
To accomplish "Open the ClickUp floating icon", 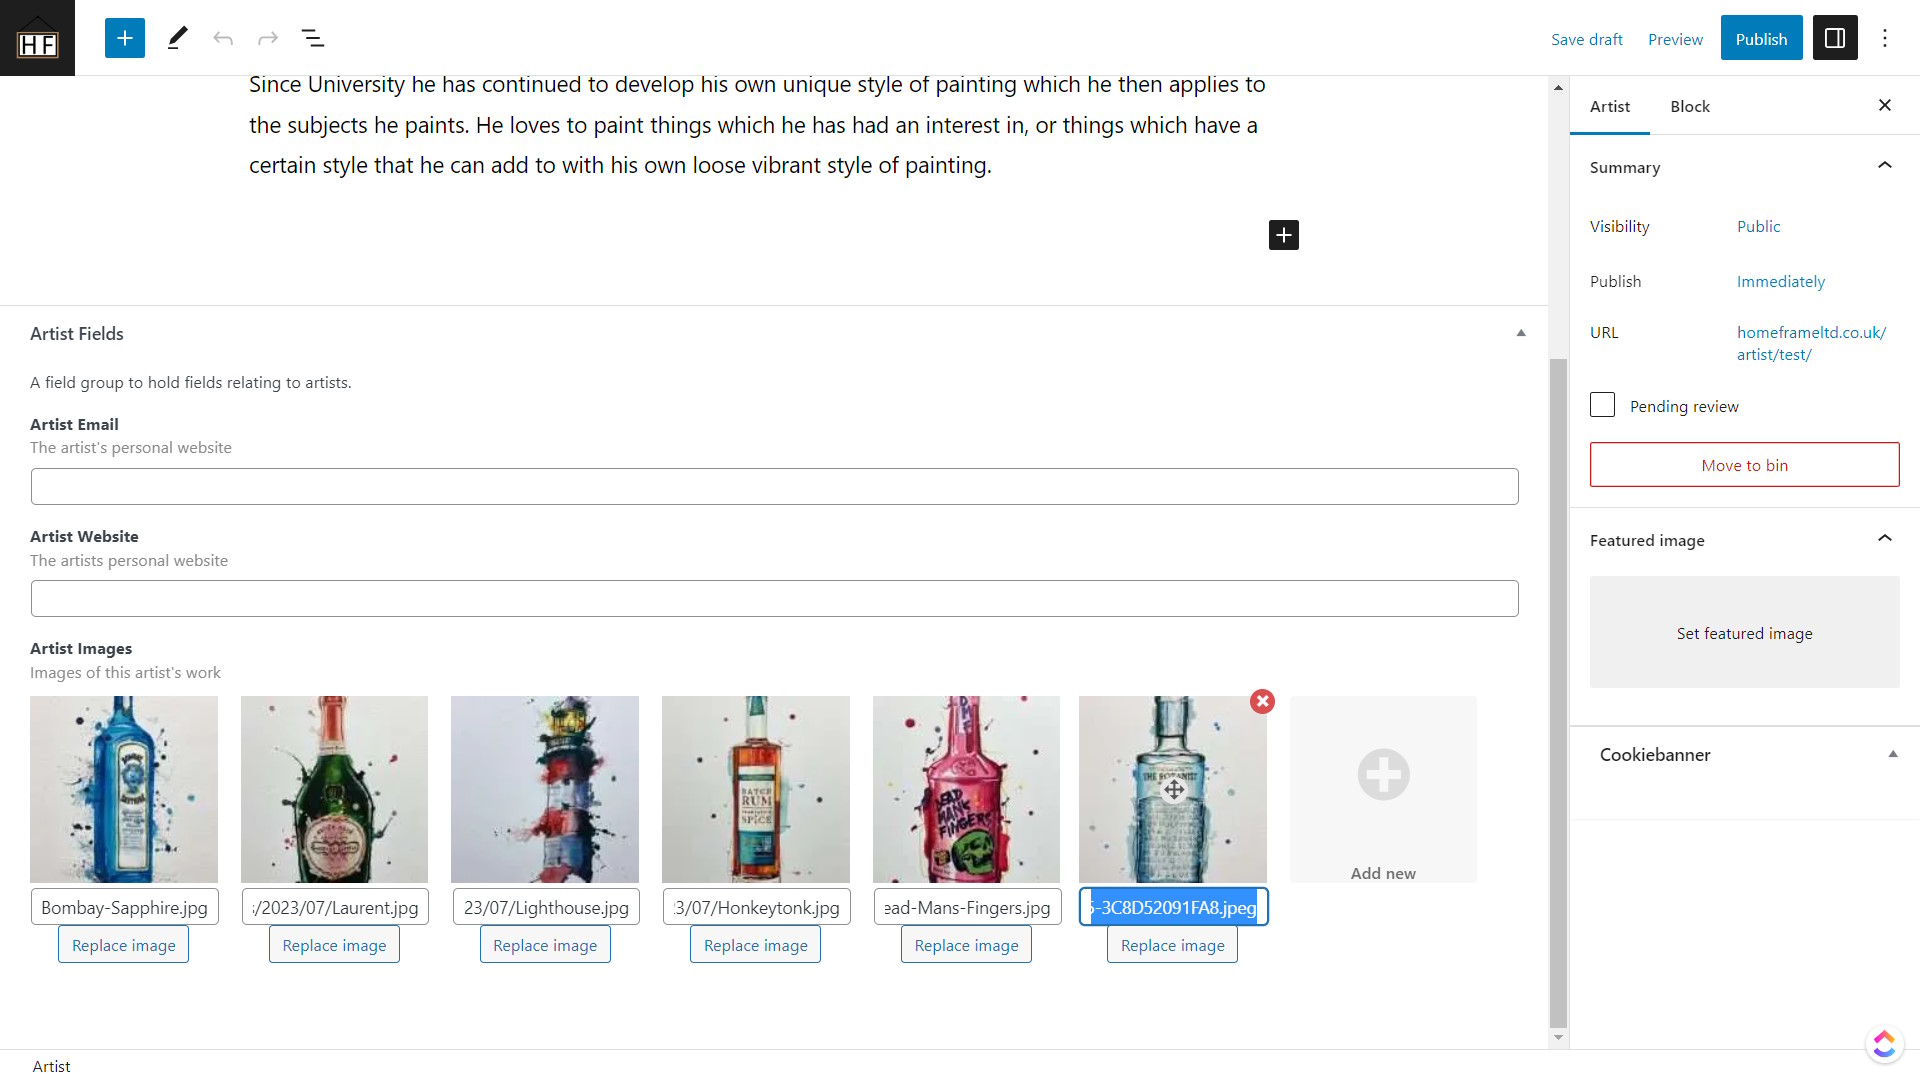I will coord(1884,1044).
